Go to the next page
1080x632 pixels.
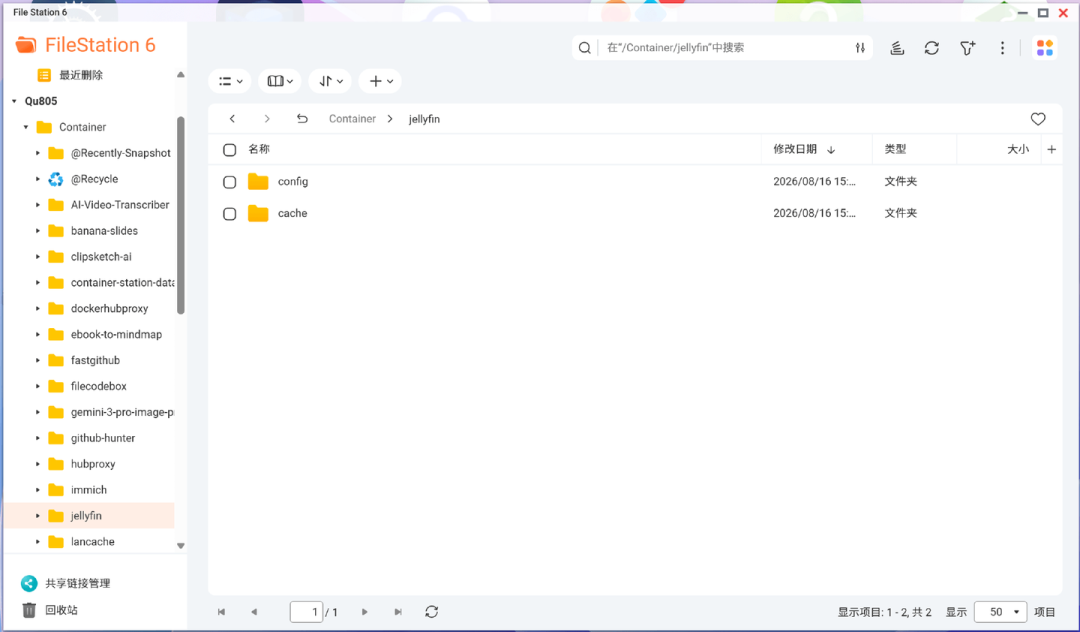pyautogui.click(x=364, y=611)
